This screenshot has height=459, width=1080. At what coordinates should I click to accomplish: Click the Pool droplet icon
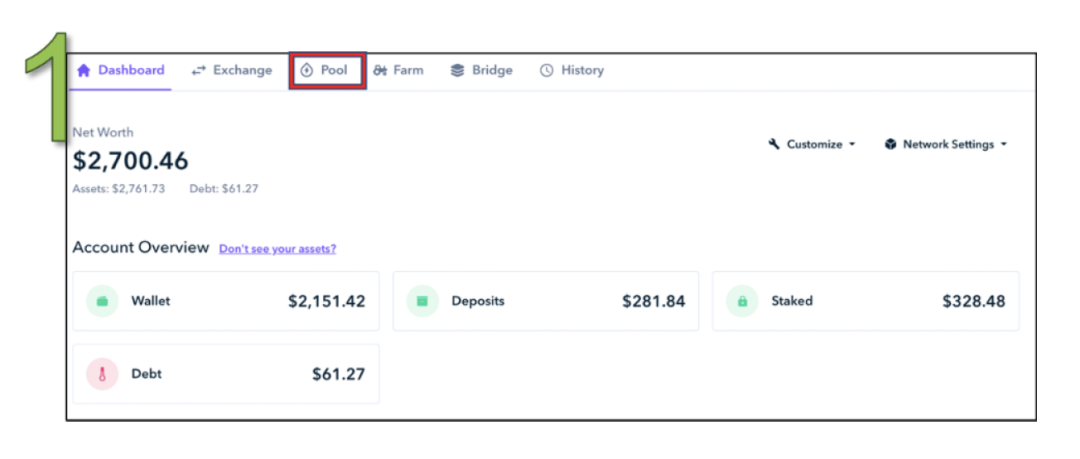[307, 70]
